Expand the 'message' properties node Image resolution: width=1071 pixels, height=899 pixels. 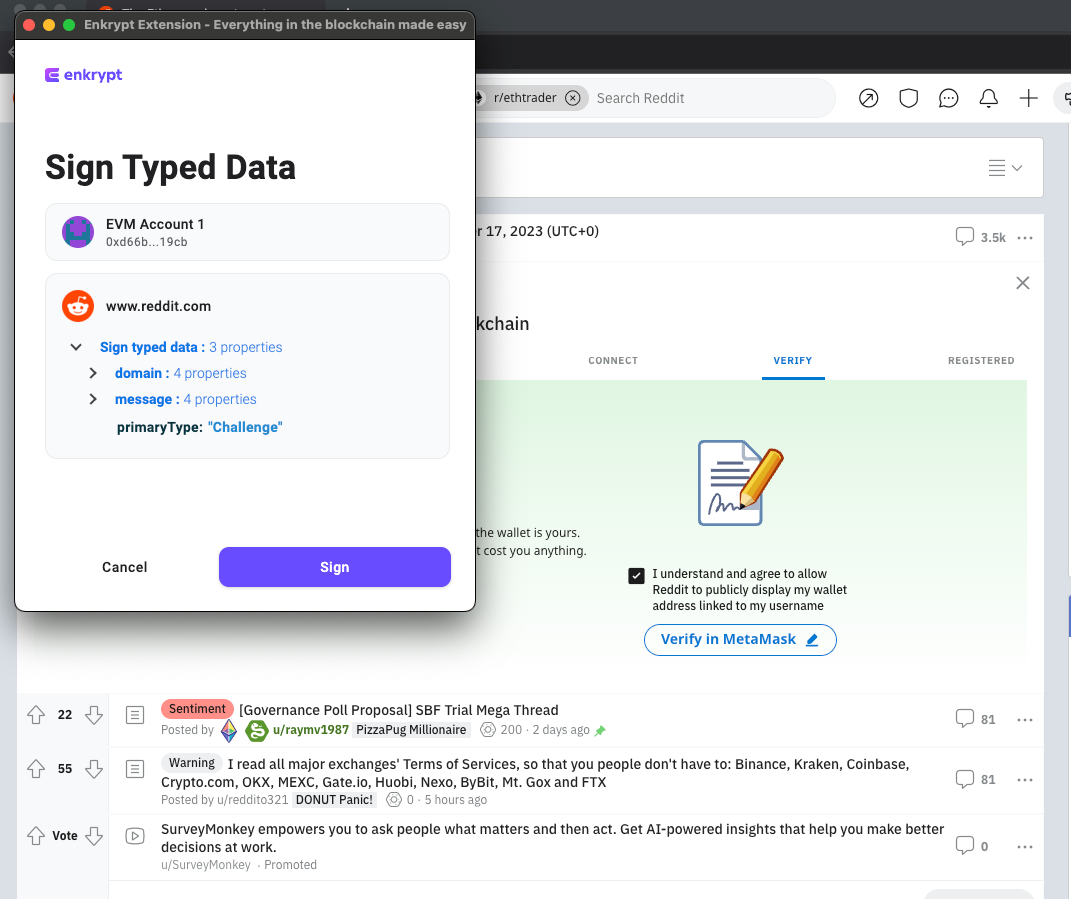(x=93, y=399)
